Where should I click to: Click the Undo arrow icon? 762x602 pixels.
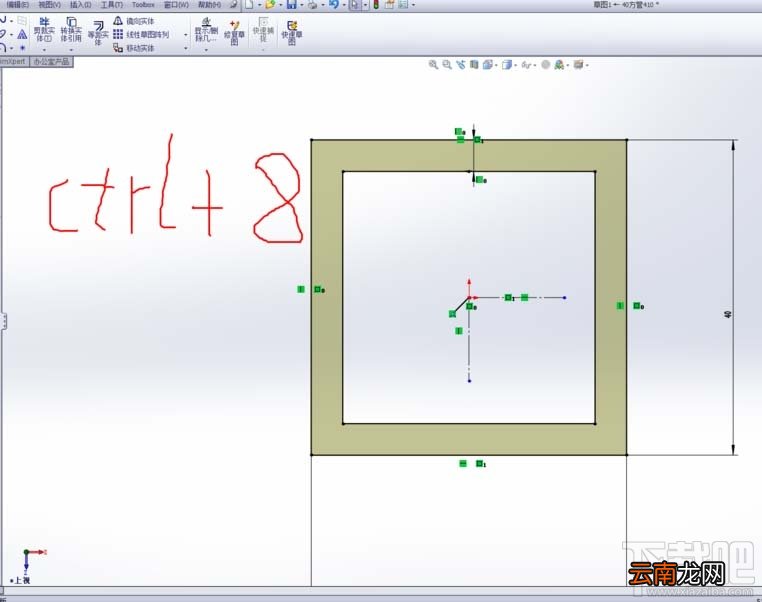point(334,4)
